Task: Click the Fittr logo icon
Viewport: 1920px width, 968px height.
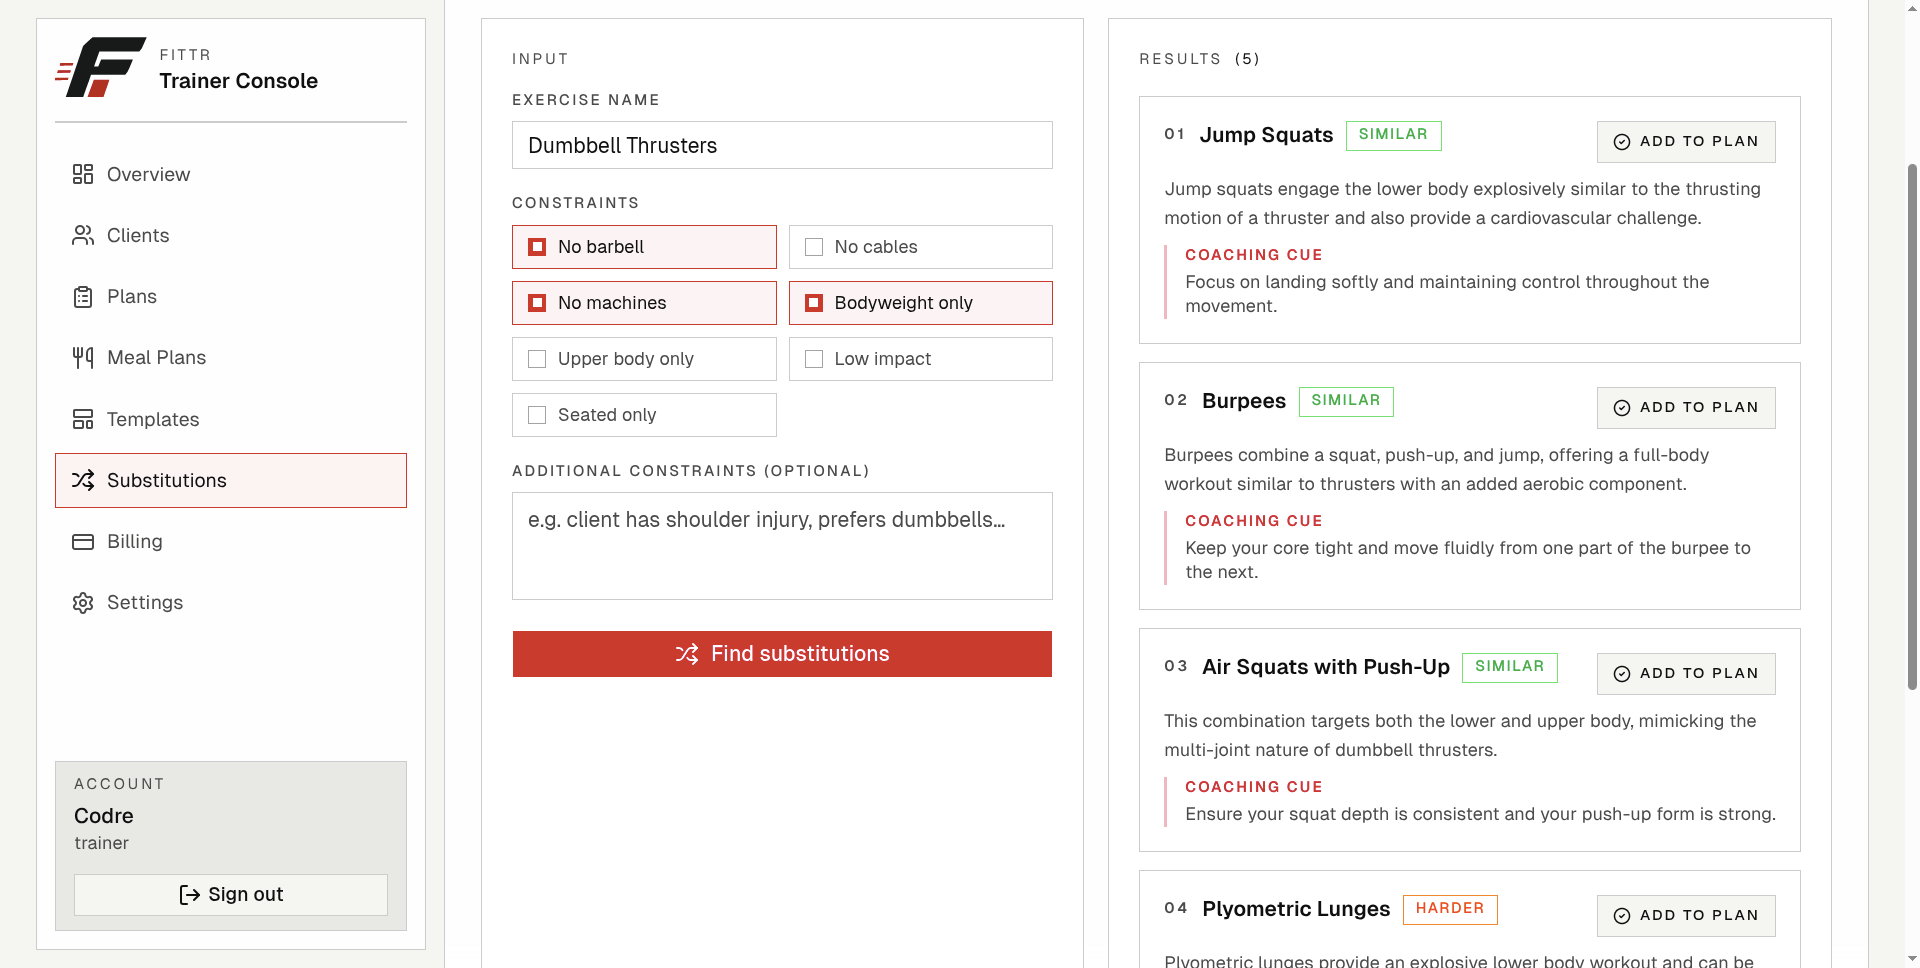Action: (101, 67)
